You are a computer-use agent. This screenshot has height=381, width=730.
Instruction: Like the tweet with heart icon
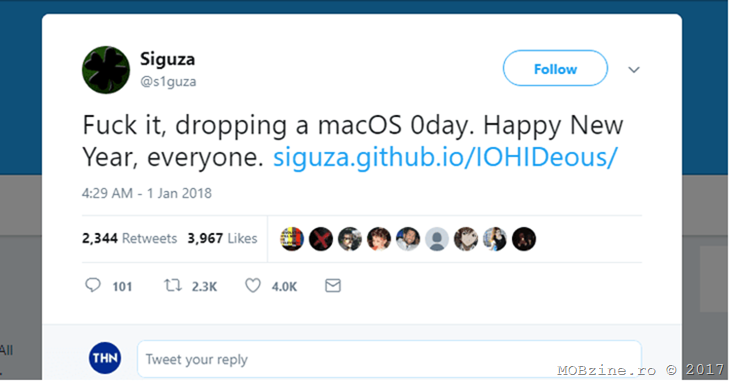point(253,286)
